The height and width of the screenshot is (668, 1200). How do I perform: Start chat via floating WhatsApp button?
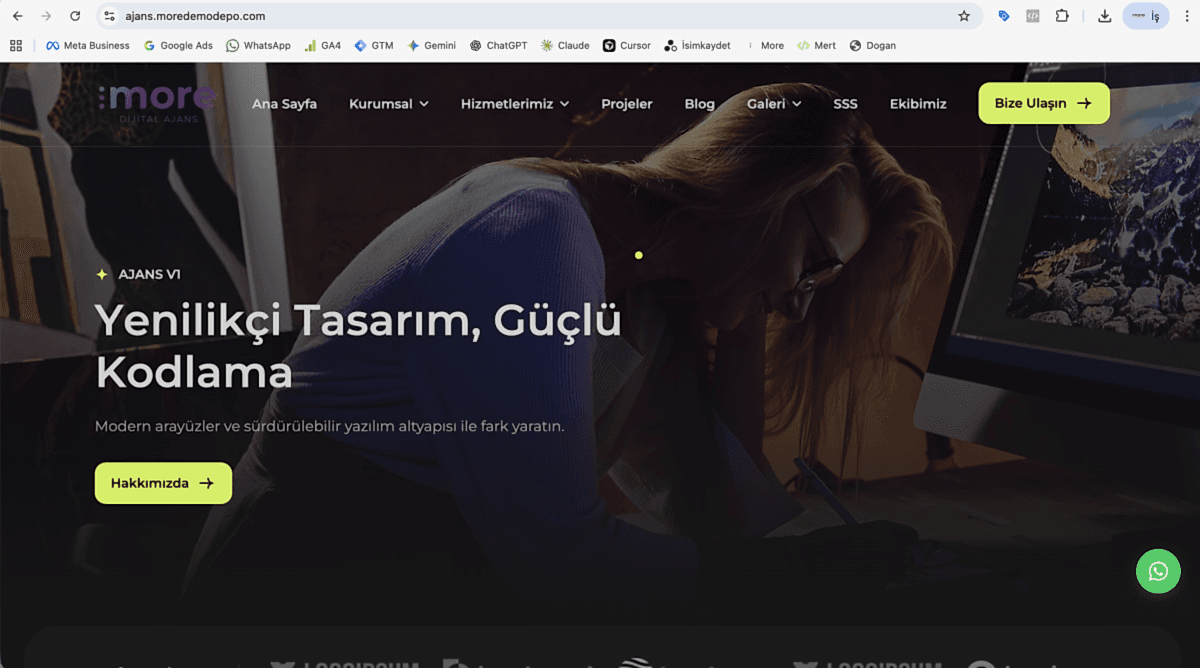click(x=1158, y=571)
